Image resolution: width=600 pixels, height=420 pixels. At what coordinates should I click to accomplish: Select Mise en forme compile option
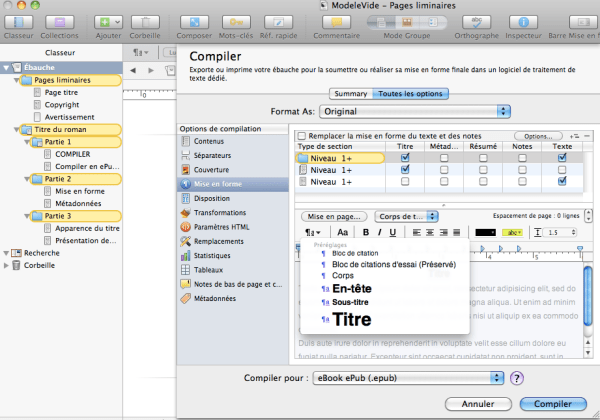pos(233,184)
